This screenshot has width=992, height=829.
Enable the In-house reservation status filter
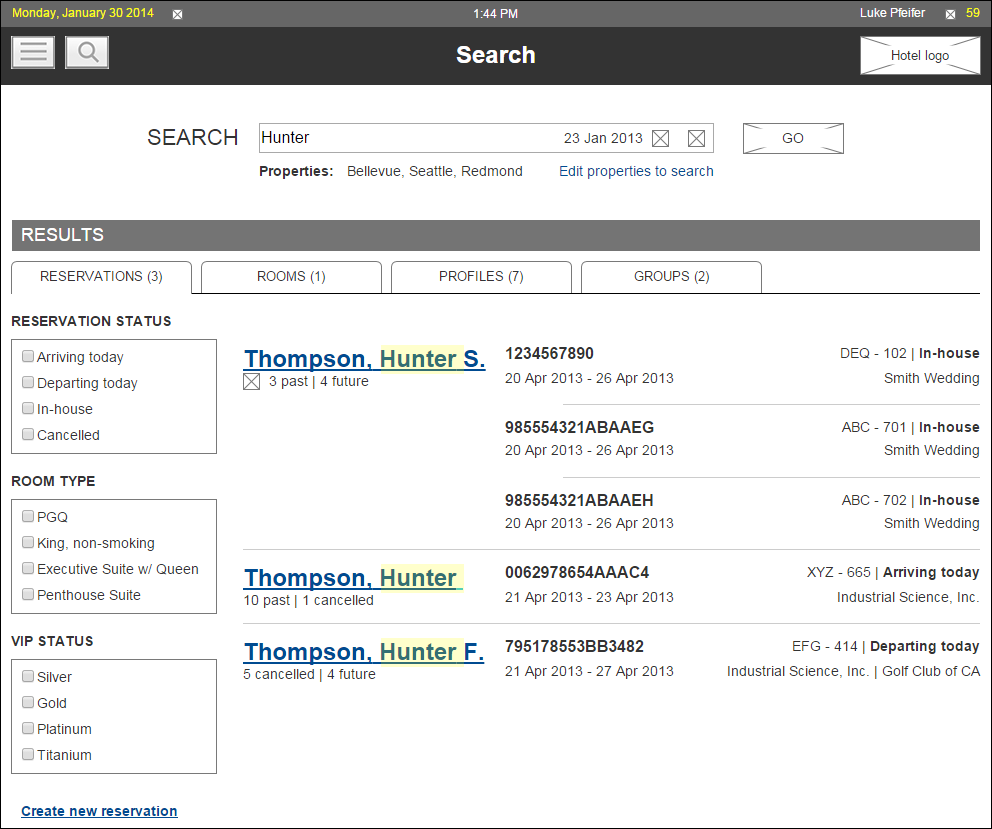(x=27, y=407)
